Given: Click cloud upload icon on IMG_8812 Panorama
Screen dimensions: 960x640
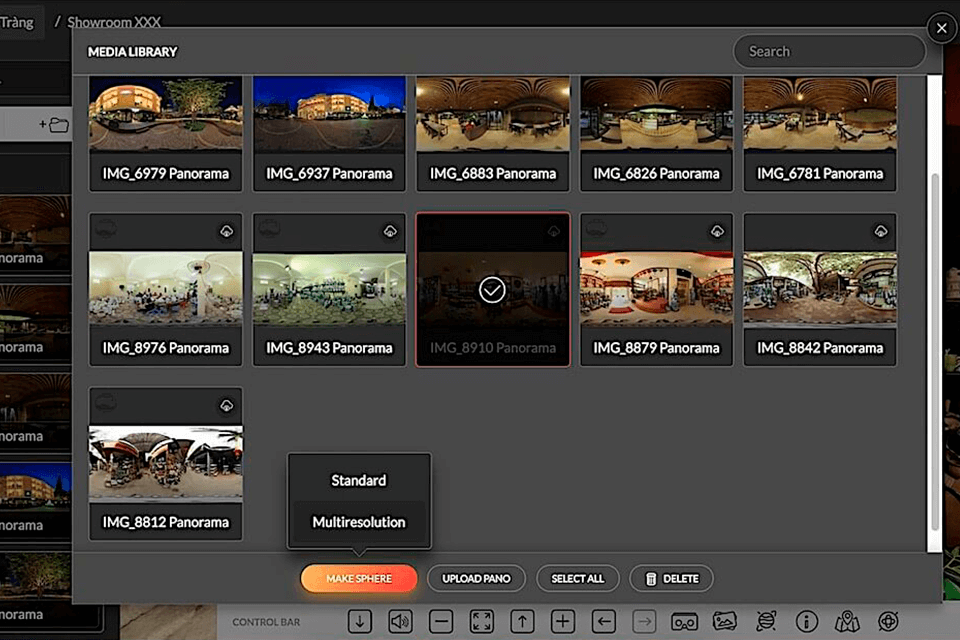Looking at the screenshot, I should pyautogui.click(x=227, y=405).
